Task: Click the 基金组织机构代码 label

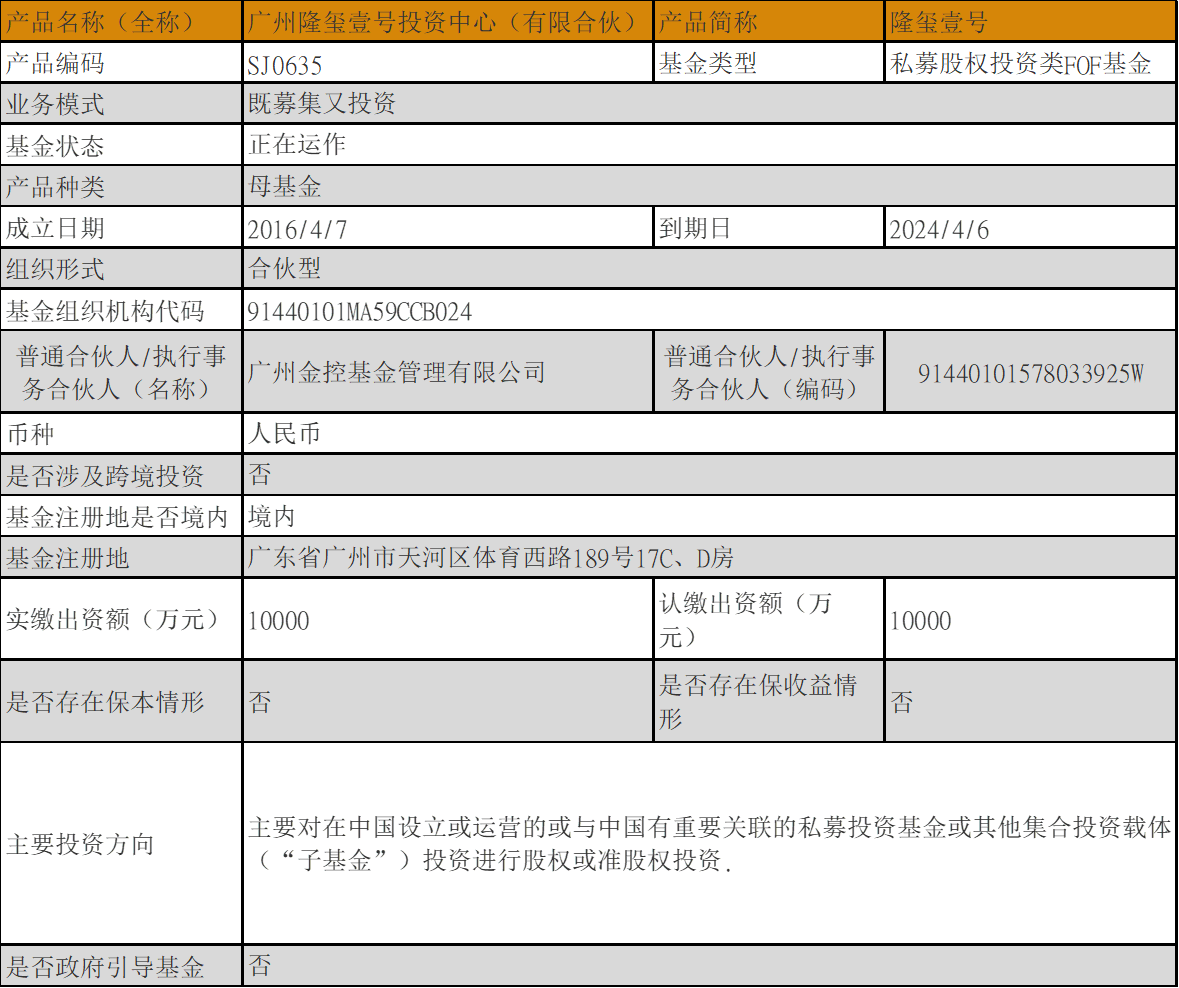Action: 105,311
